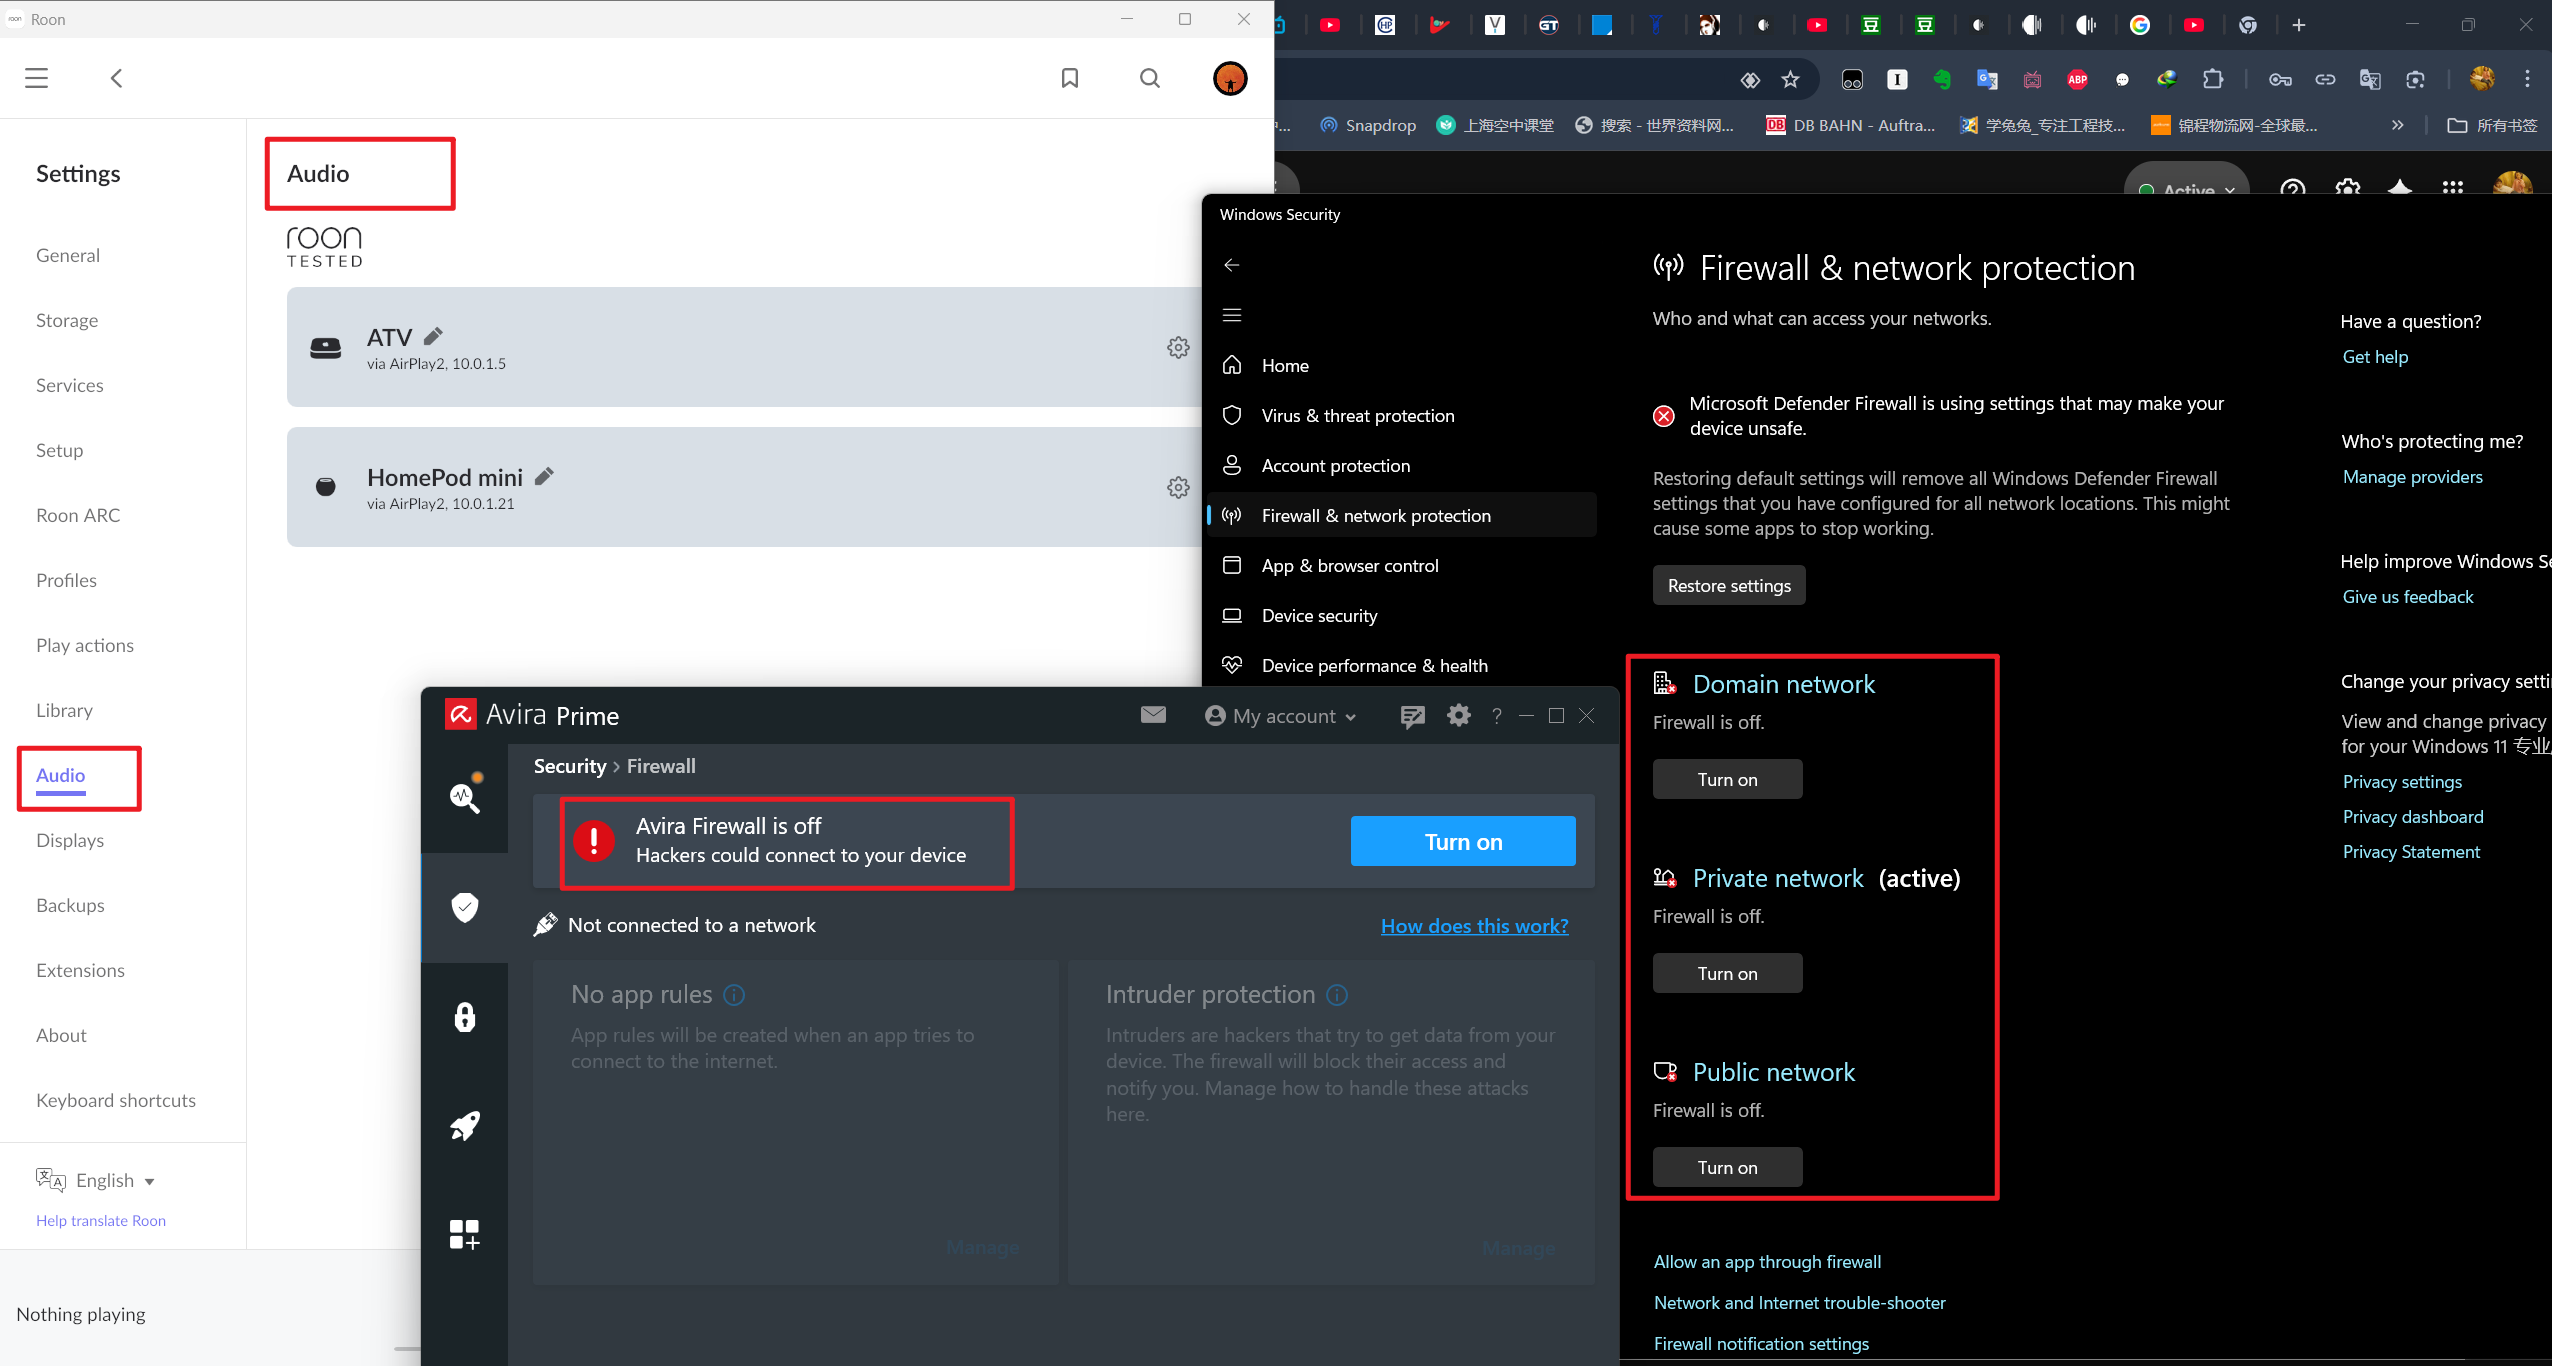Screen dimensions: 2552x1366
Task: Turn on Avira Firewall
Action: pyautogui.click(x=1462, y=842)
